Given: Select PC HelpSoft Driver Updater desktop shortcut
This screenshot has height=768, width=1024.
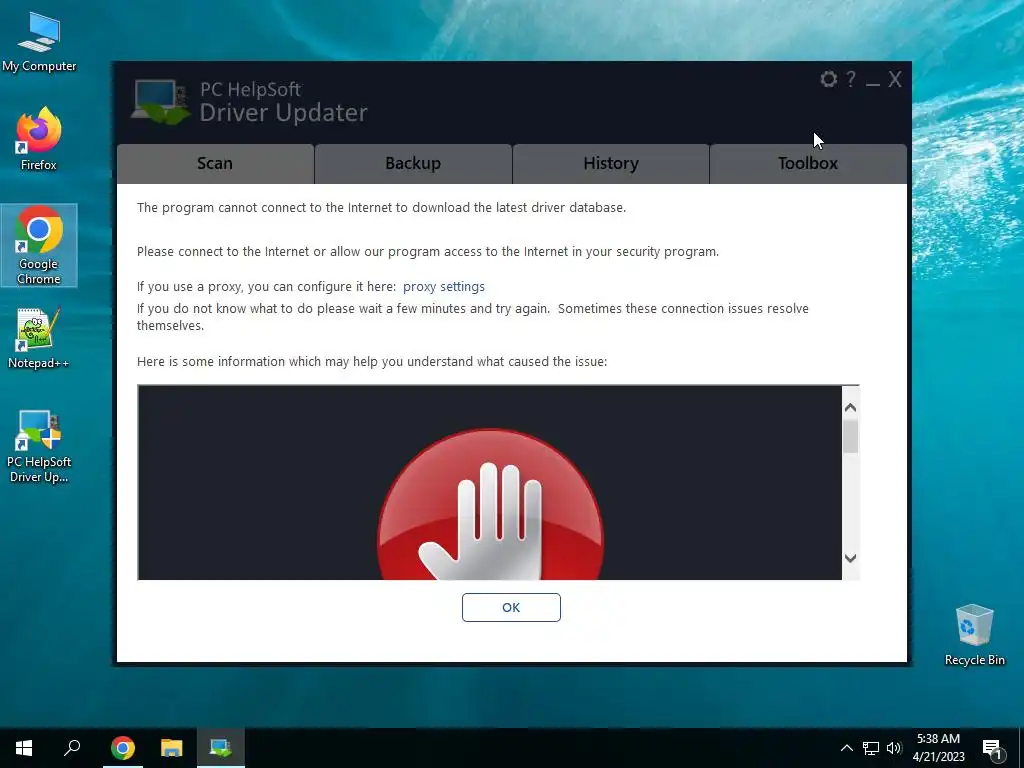Looking at the screenshot, I should [39, 446].
